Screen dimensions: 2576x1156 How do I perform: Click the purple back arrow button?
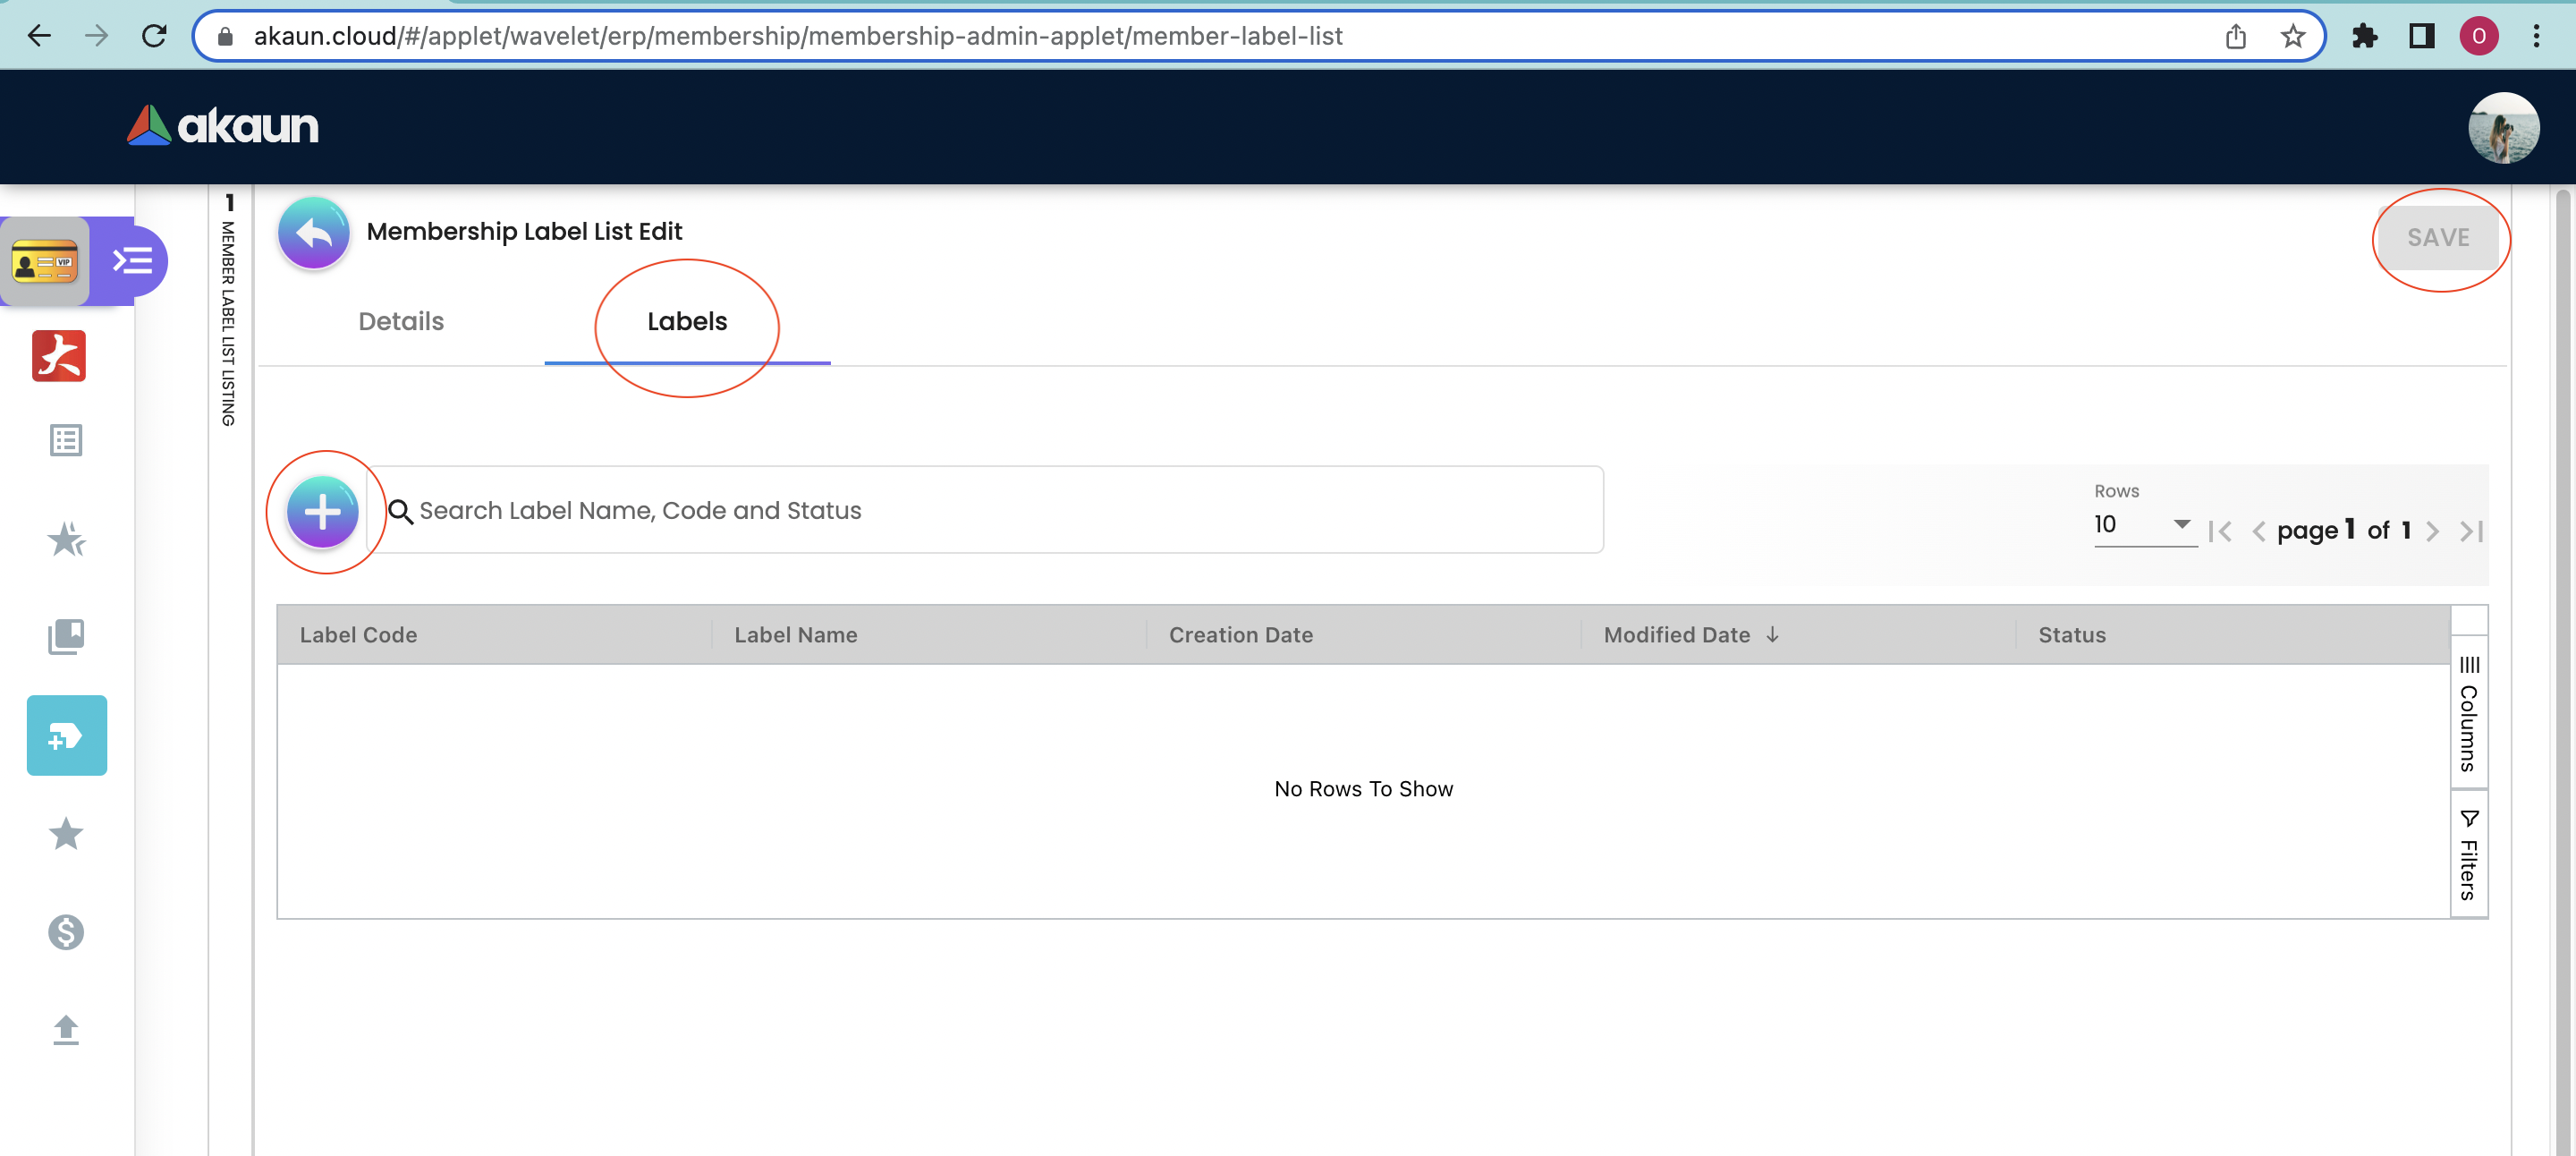point(313,233)
